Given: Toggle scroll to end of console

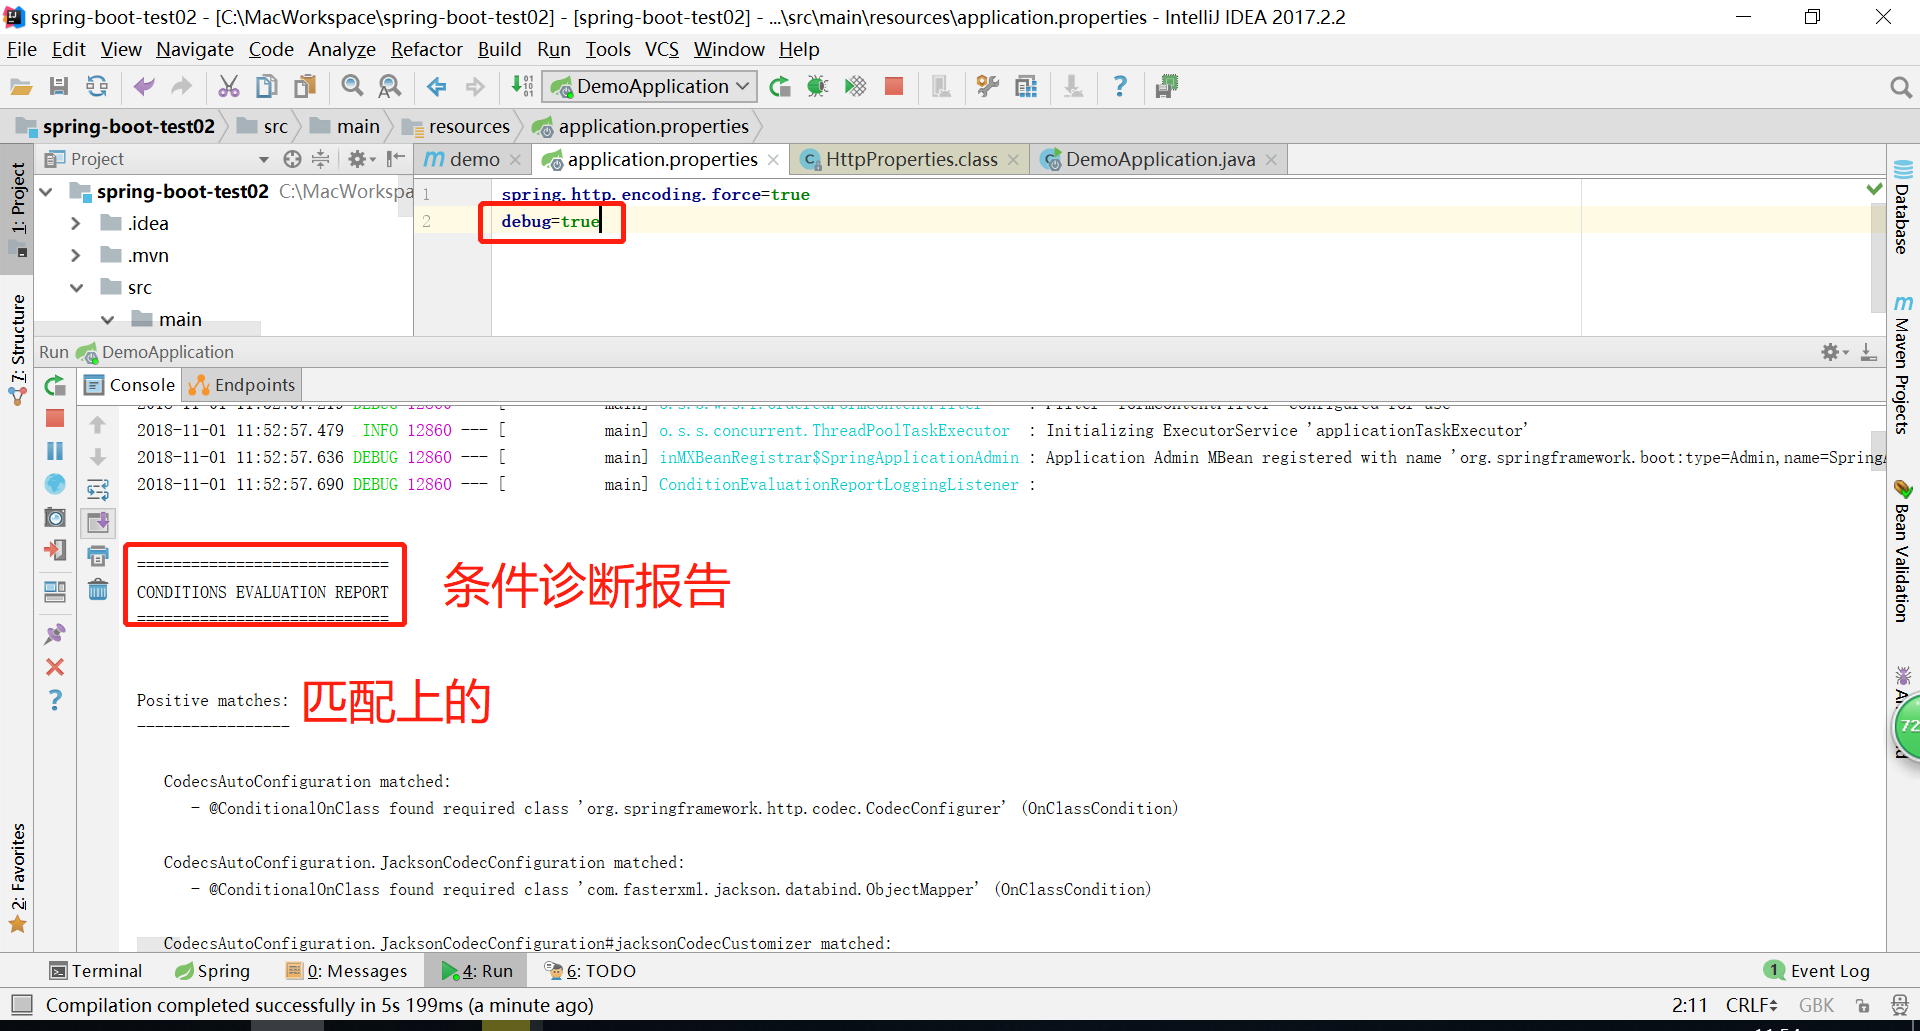Looking at the screenshot, I should (98, 523).
